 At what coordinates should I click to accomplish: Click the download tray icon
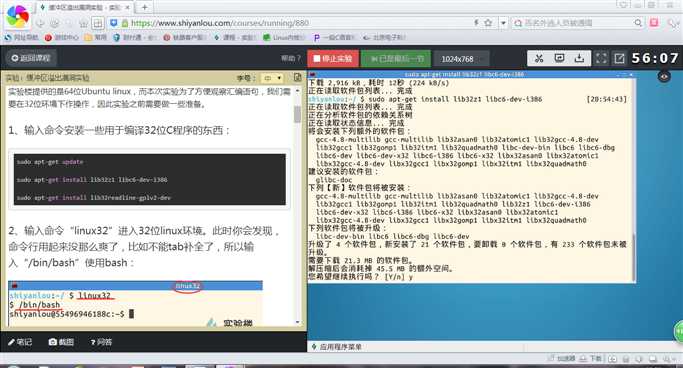point(579,58)
